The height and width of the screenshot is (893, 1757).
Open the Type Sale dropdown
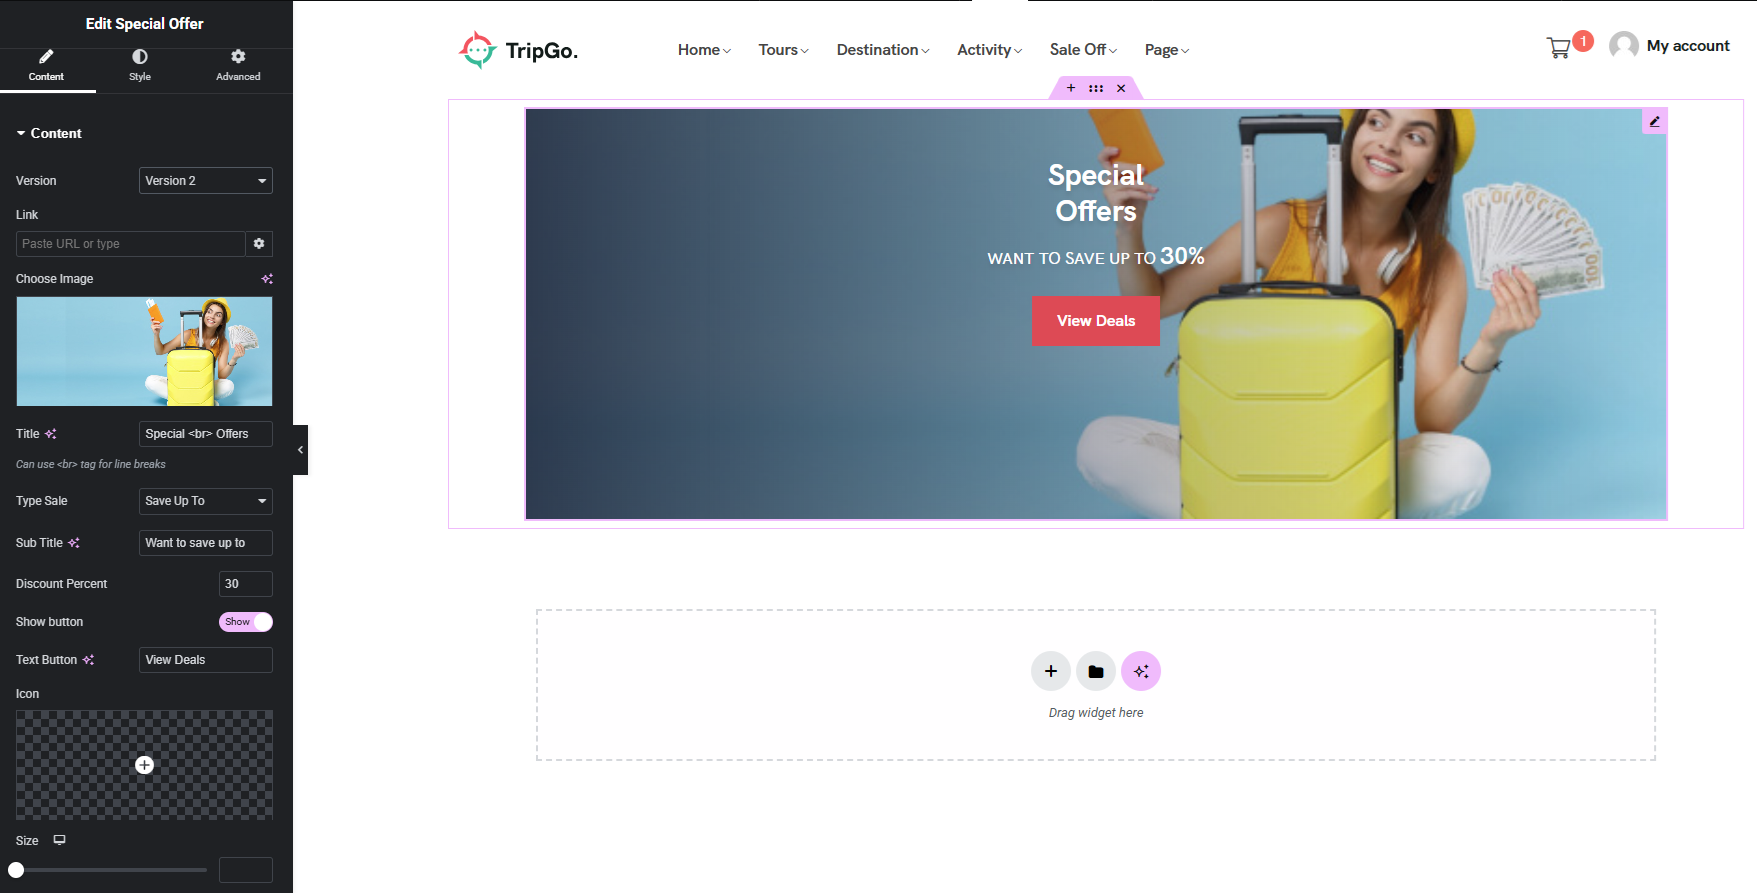coord(206,501)
